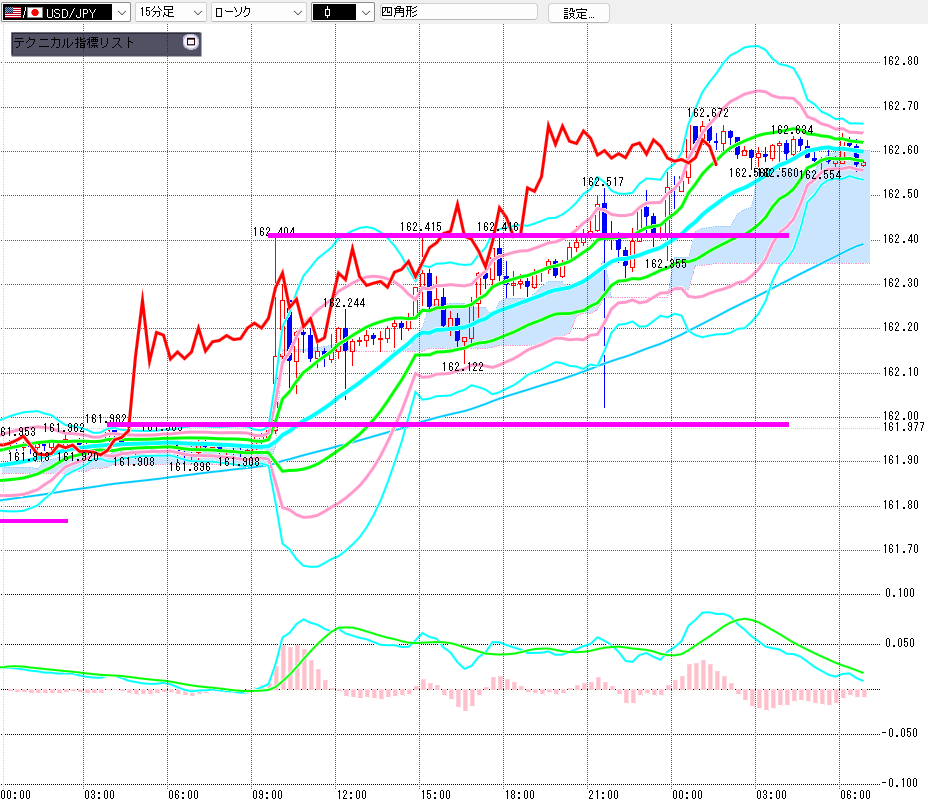Click the MACD 0.050 scale label

click(900, 643)
